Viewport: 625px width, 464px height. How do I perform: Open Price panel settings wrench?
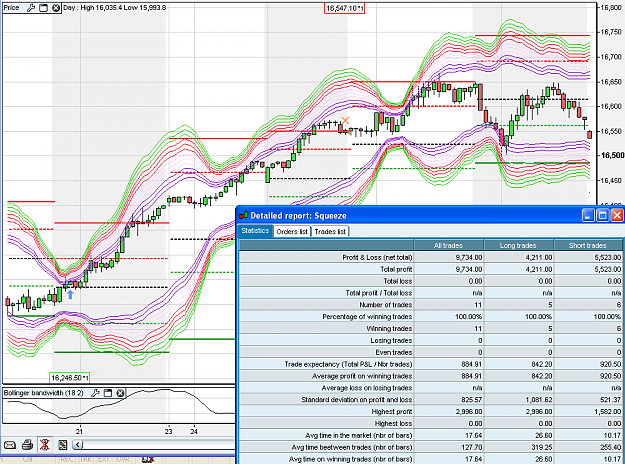(31, 8)
